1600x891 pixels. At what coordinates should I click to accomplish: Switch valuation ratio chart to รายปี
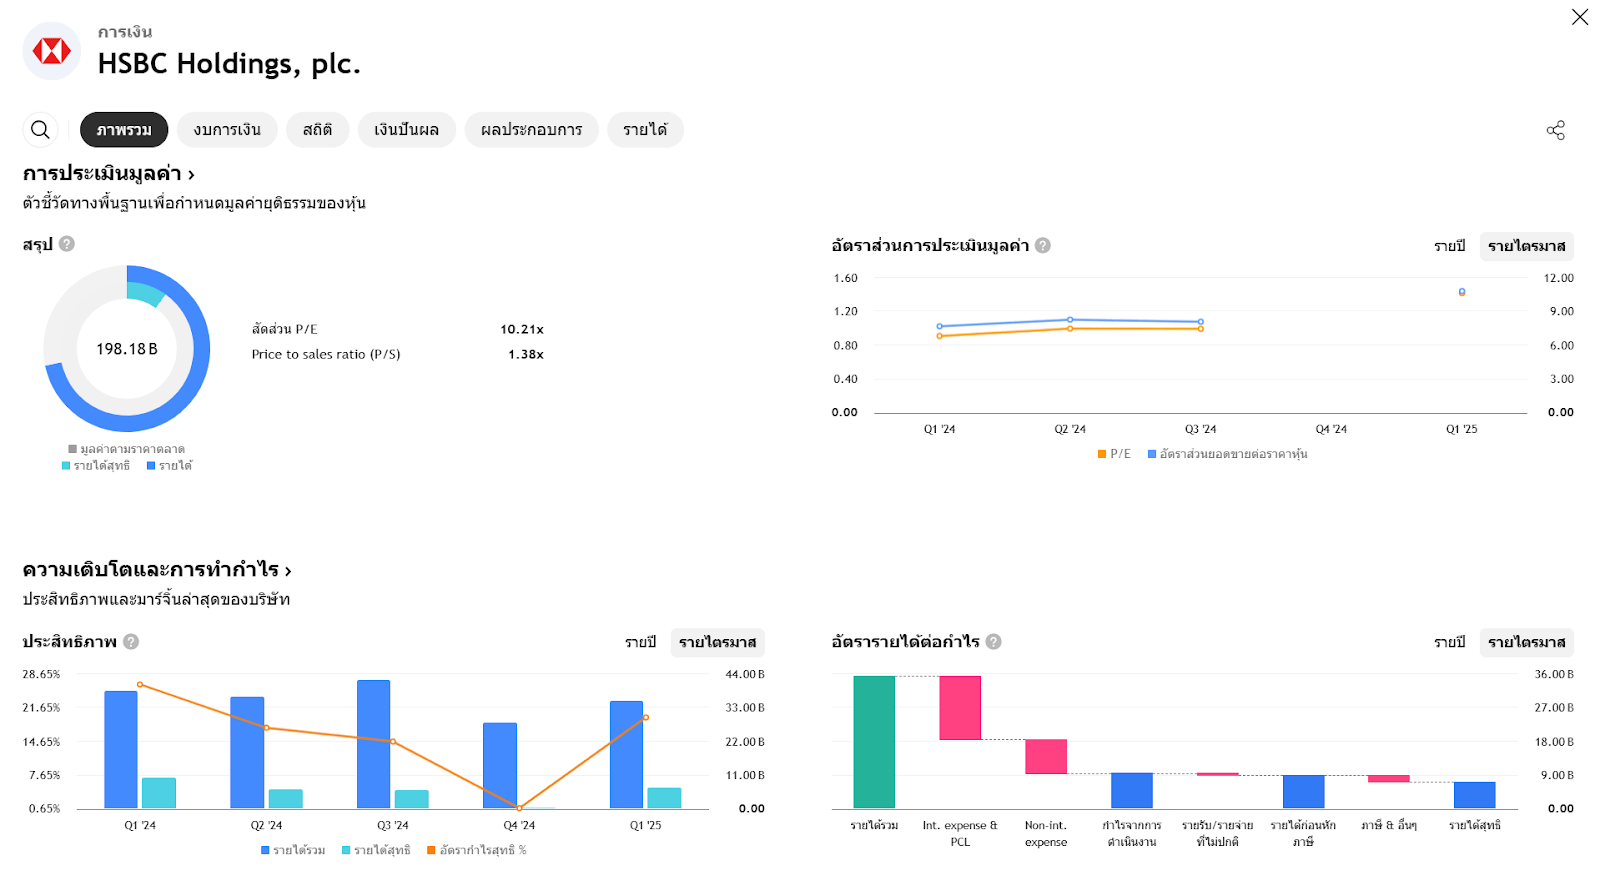(x=1449, y=246)
